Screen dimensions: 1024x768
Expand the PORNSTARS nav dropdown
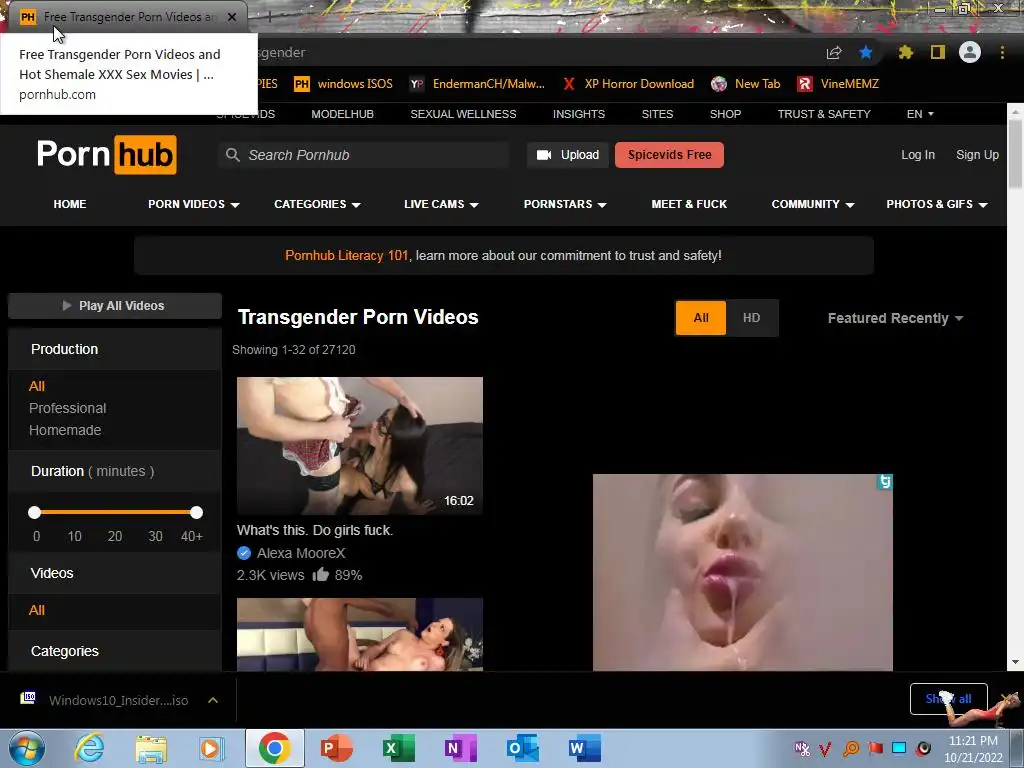click(566, 204)
